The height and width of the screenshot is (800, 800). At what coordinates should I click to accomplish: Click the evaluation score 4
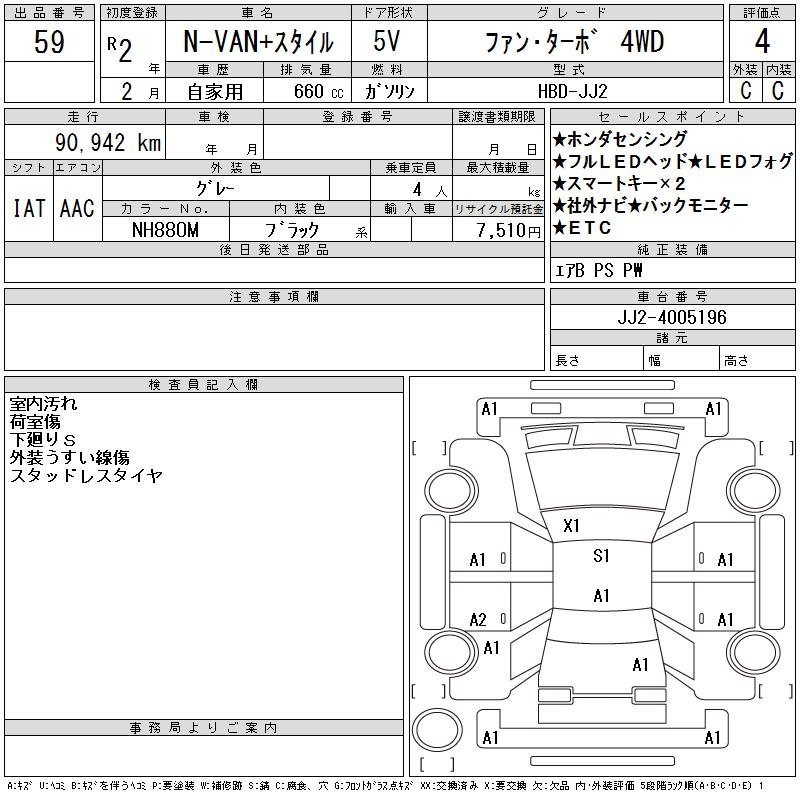762,43
